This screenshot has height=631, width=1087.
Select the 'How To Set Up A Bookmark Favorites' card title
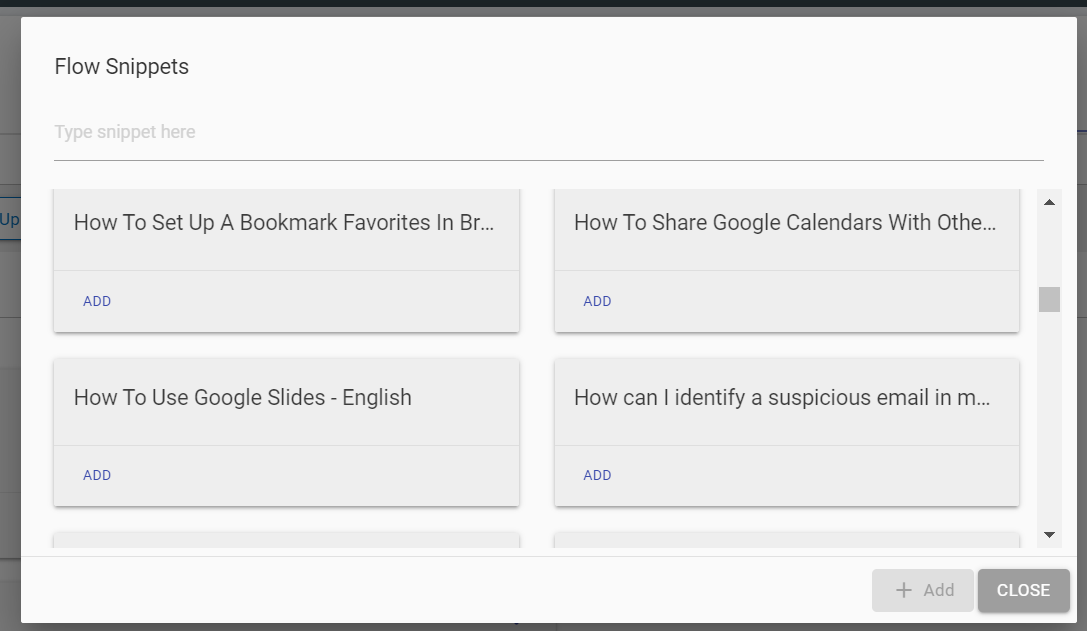[x=284, y=223]
